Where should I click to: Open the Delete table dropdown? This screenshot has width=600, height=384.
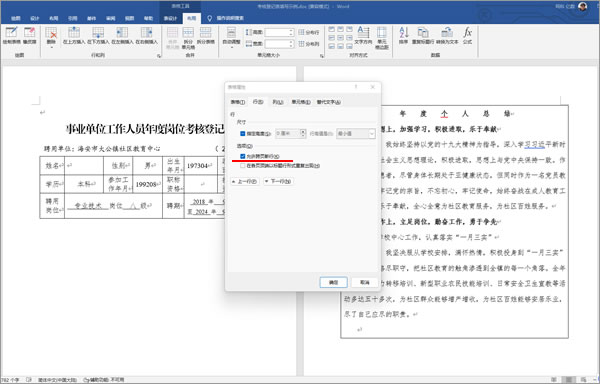[51, 37]
